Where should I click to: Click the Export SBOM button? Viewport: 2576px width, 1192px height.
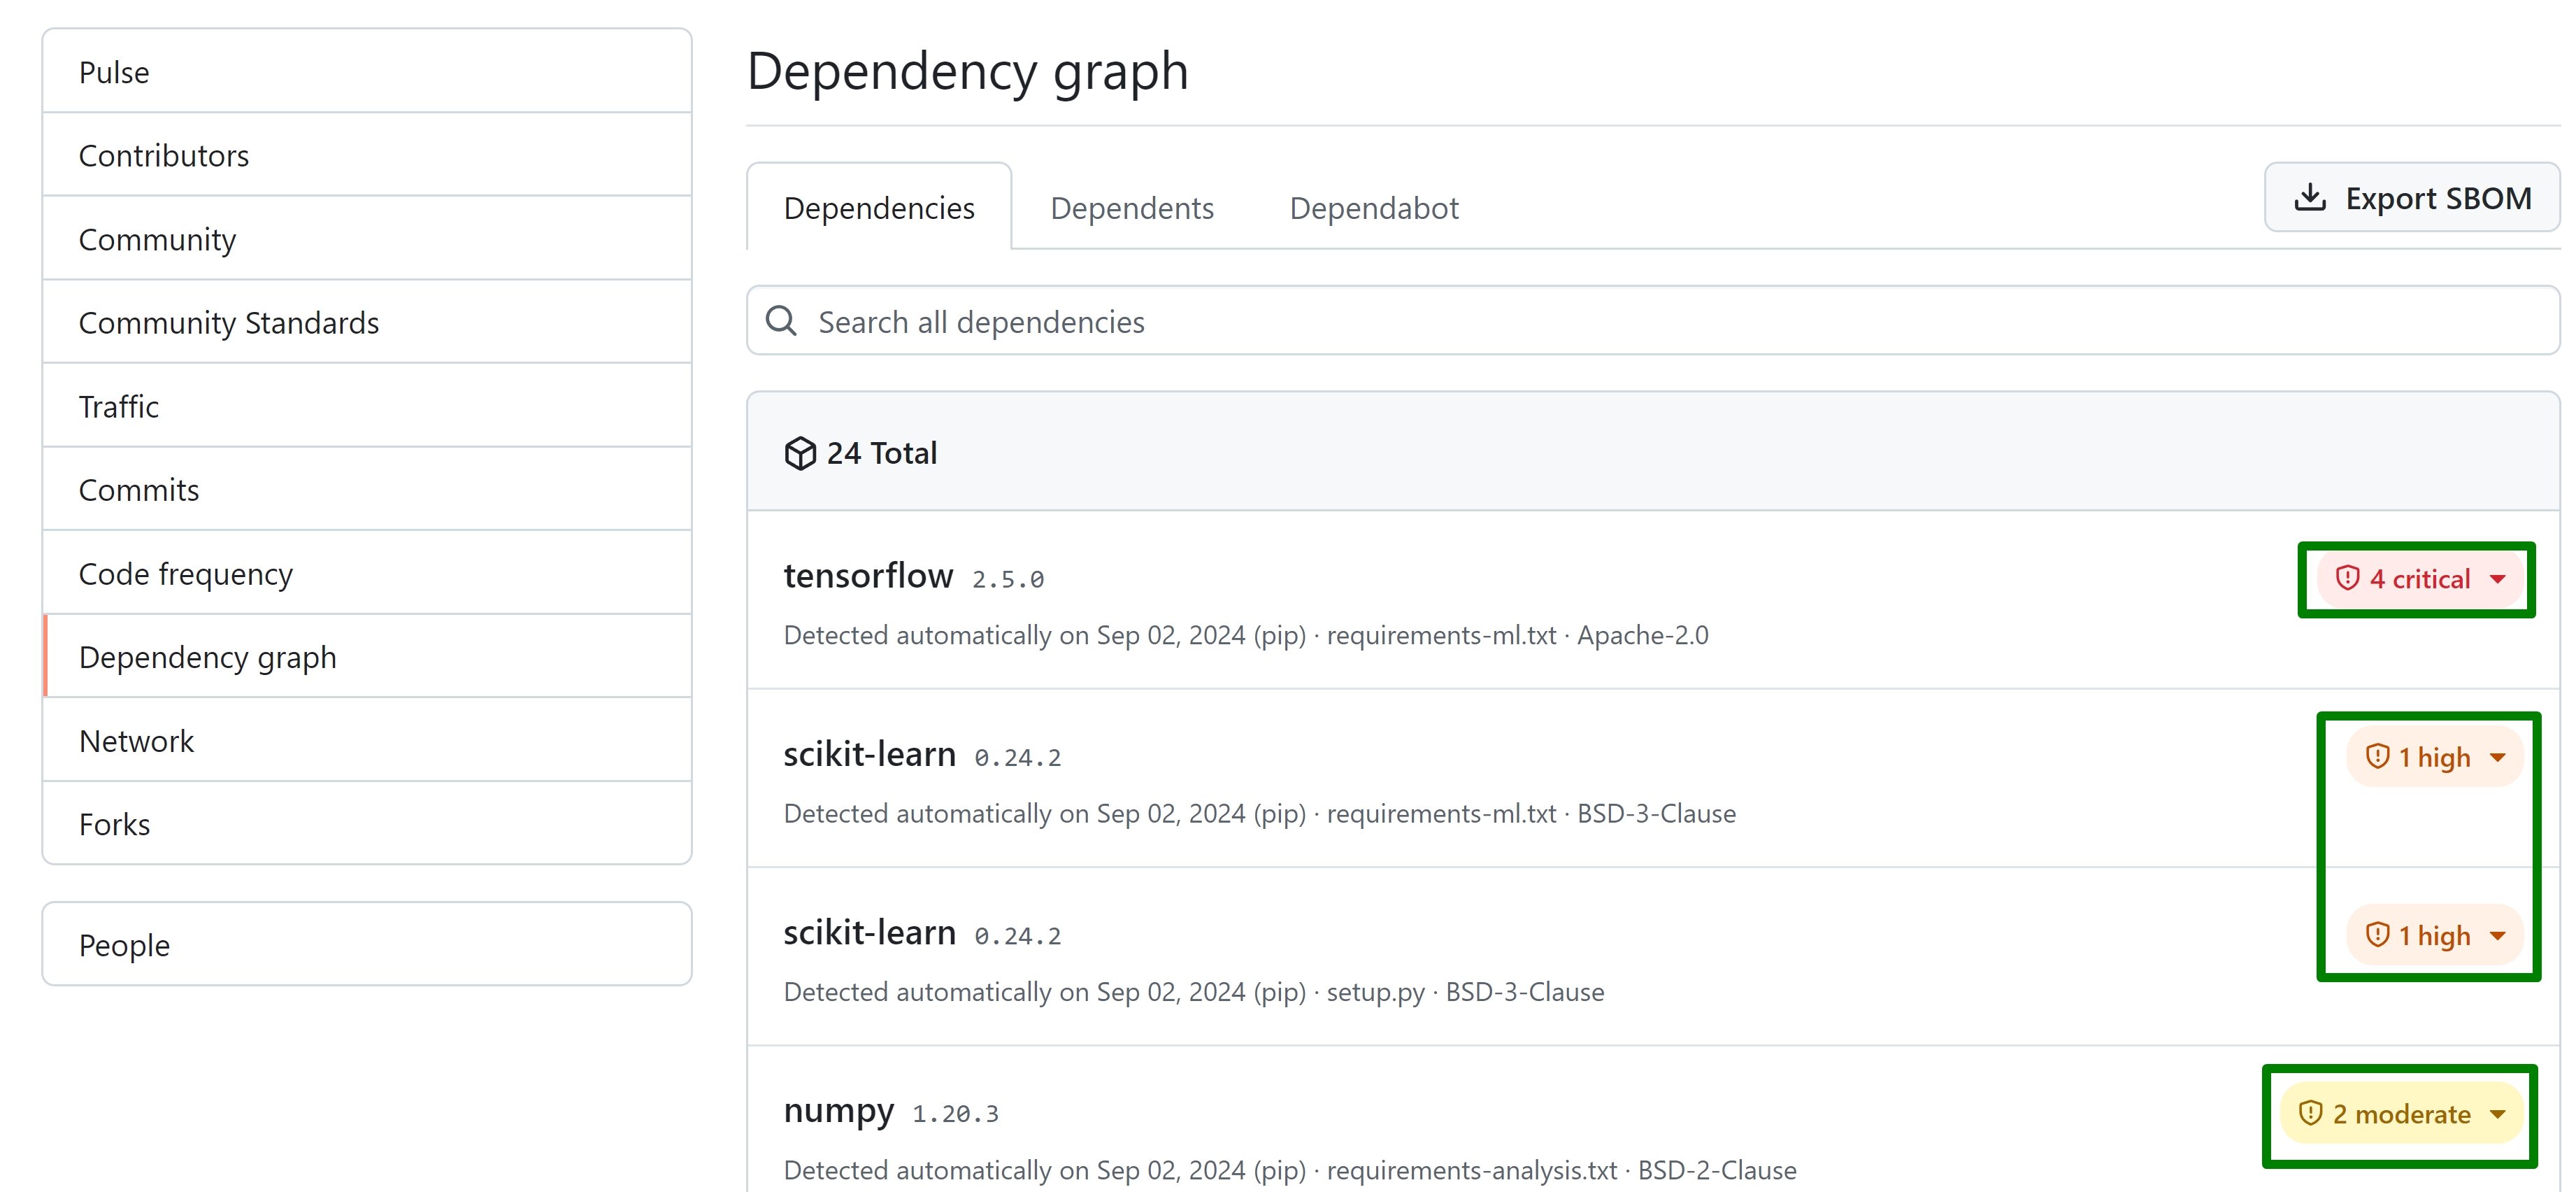click(x=2412, y=197)
